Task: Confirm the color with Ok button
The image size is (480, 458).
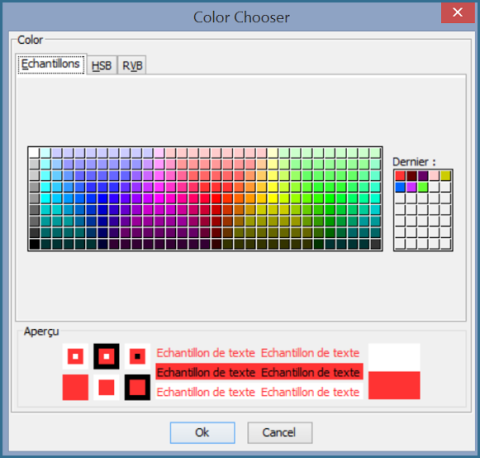Action: pos(202,433)
